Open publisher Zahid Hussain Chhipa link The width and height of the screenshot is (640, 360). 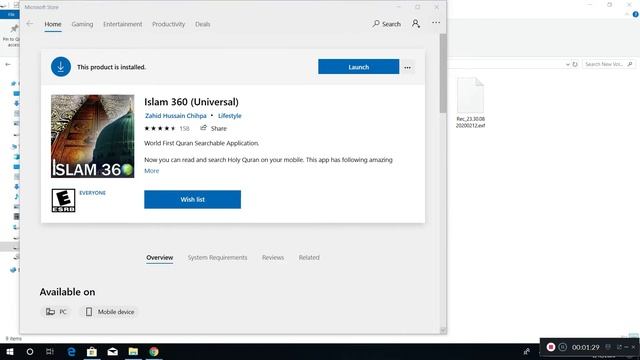pos(176,116)
